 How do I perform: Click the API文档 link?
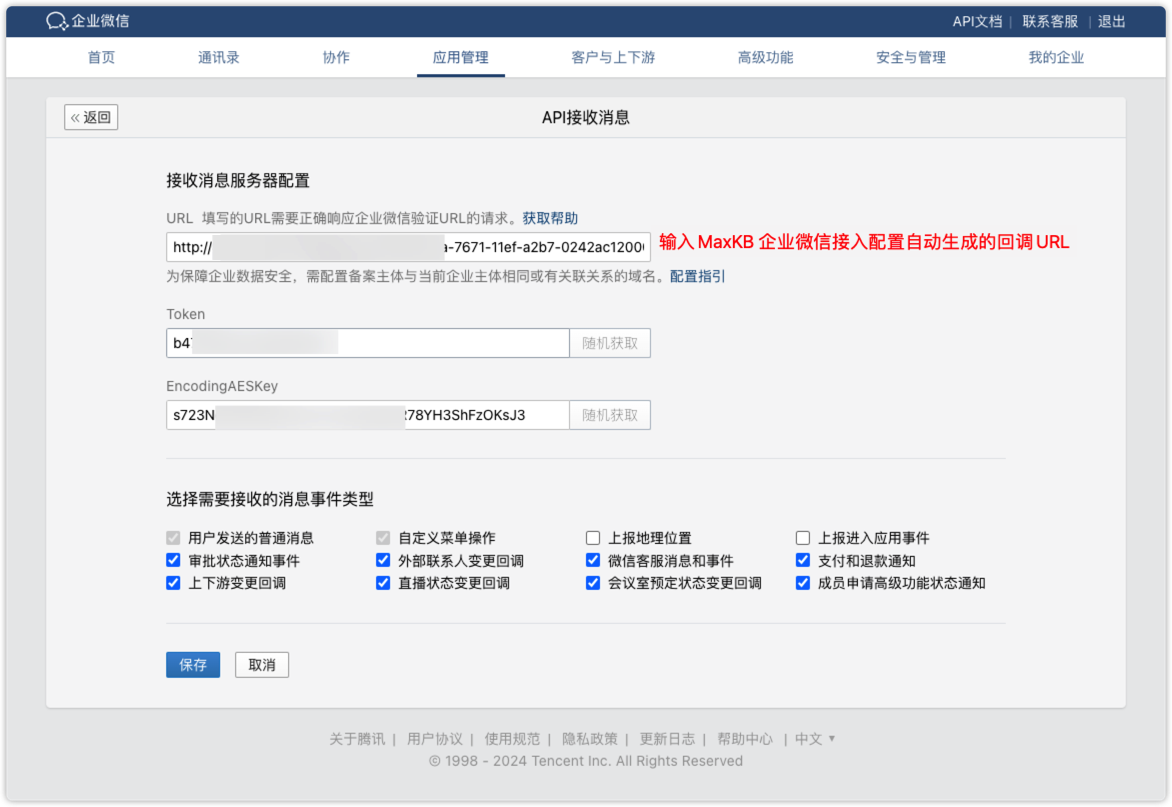[979, 20]
